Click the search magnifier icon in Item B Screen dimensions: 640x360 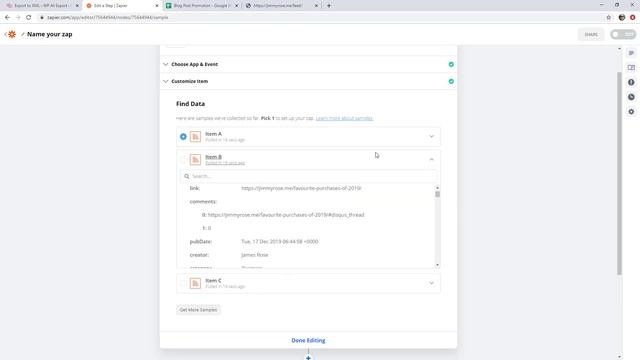[187, 176]
